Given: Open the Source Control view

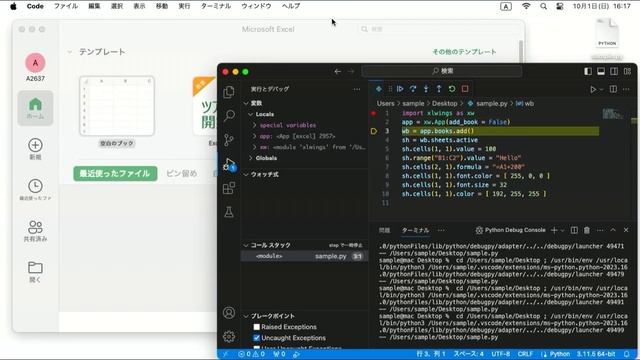Looking at the screenshot, I should coord(229,140).
